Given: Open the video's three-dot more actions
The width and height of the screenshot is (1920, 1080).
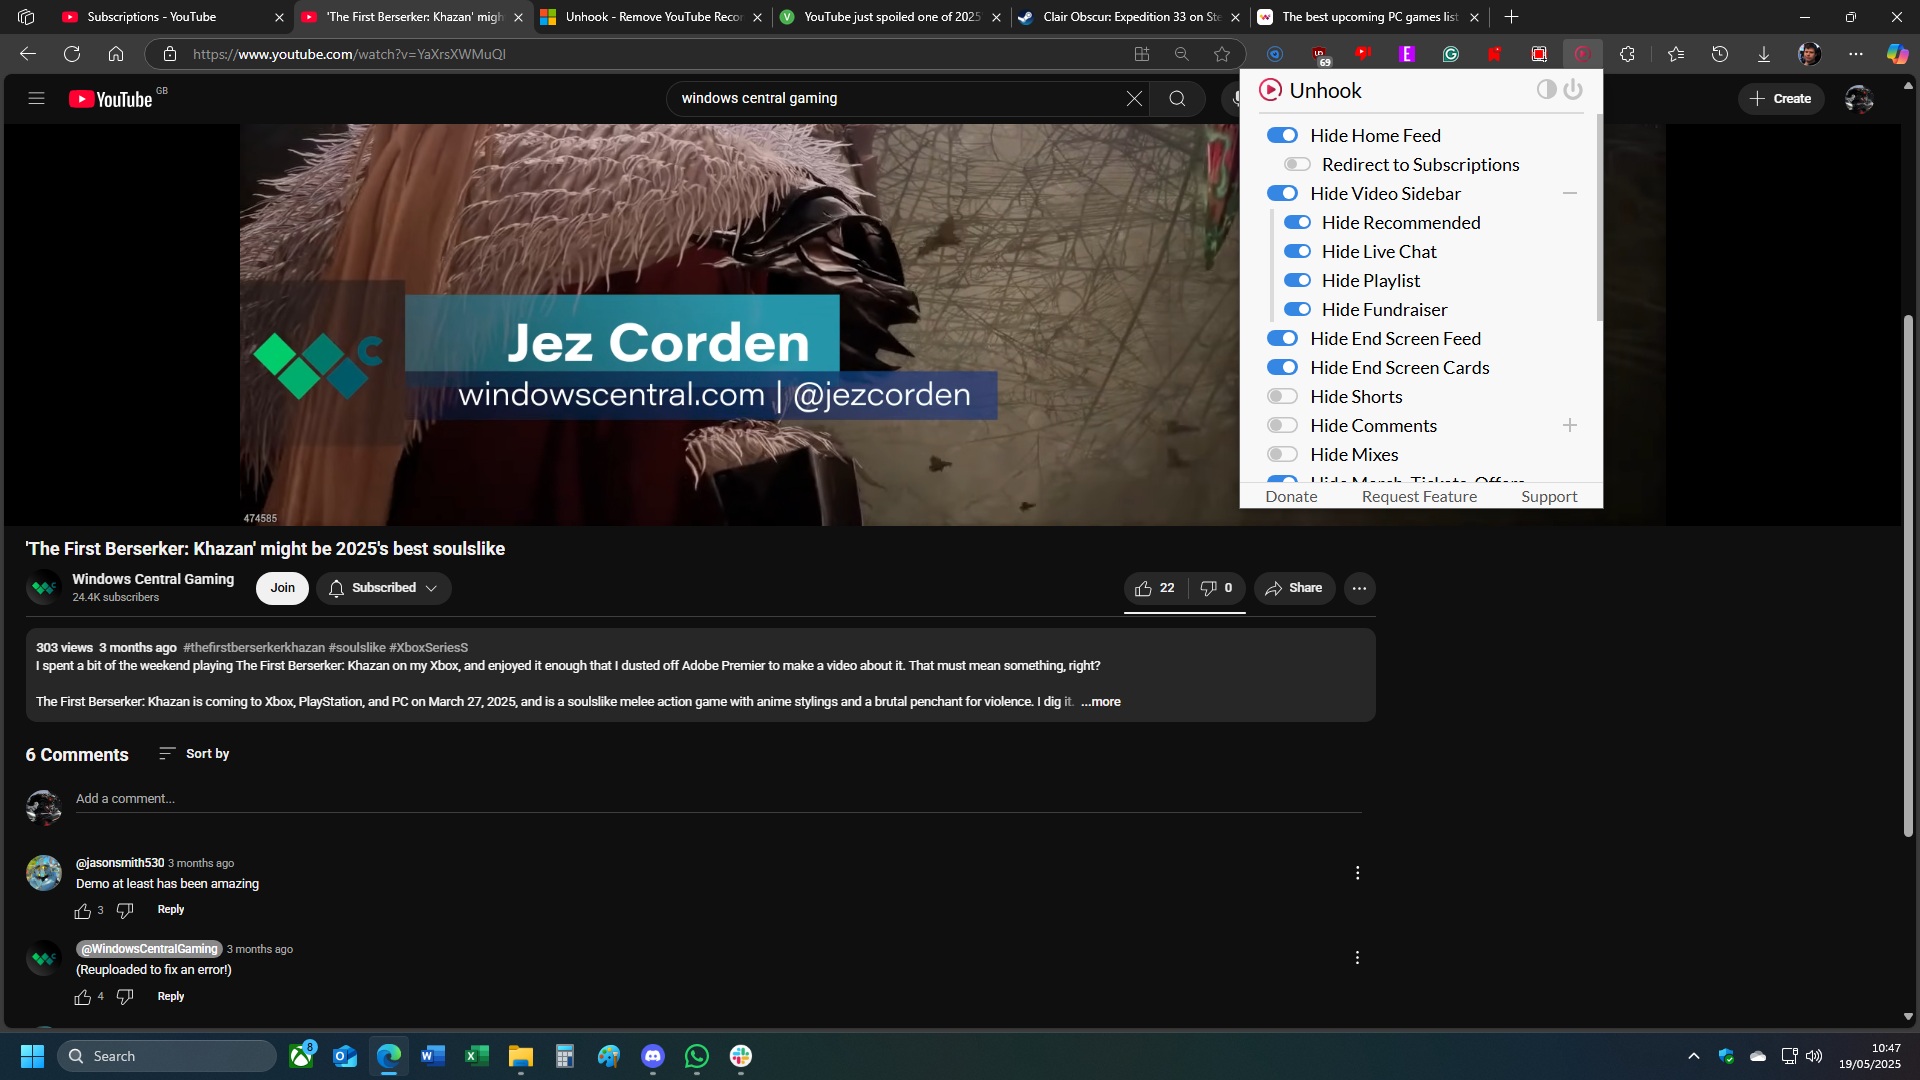Looking at the screenshot, I should pos(1359,588).
